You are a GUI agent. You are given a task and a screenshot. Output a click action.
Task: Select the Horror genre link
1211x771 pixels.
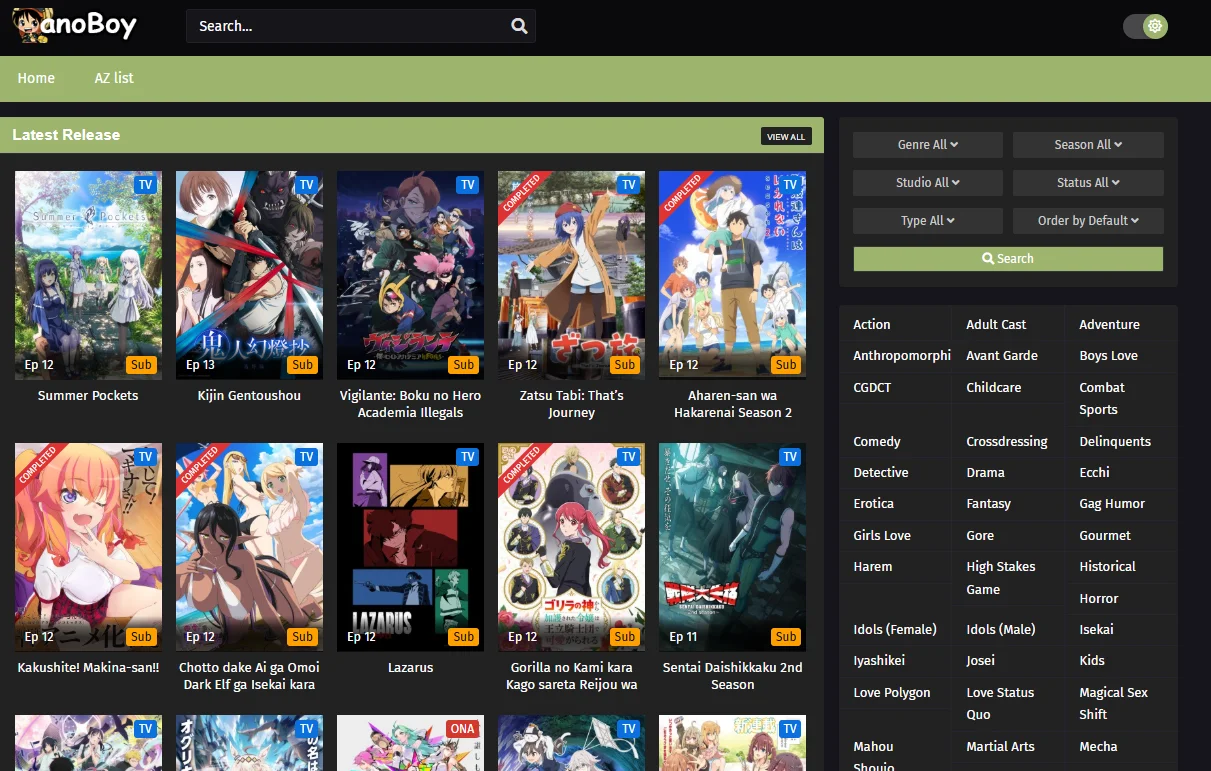pos(1099,599)
